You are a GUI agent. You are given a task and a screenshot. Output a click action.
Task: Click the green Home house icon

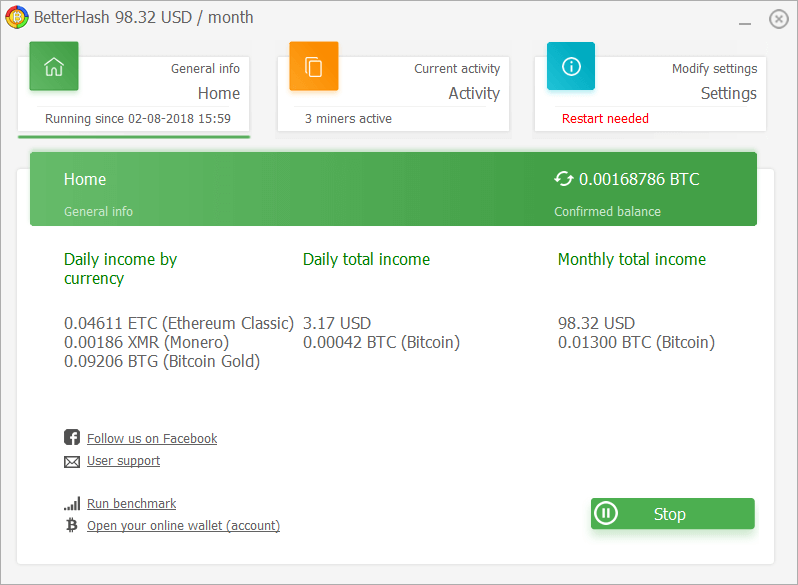tap(54, 66)
